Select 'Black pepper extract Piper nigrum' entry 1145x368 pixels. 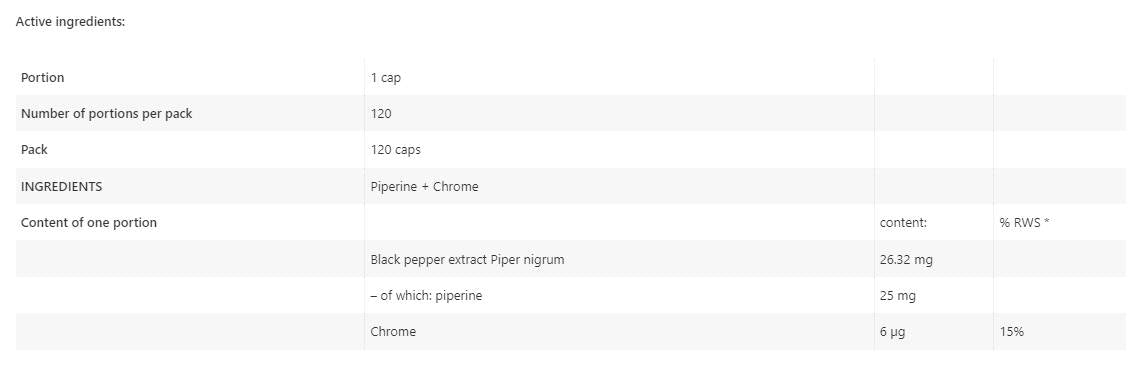[x=467, y=259]
